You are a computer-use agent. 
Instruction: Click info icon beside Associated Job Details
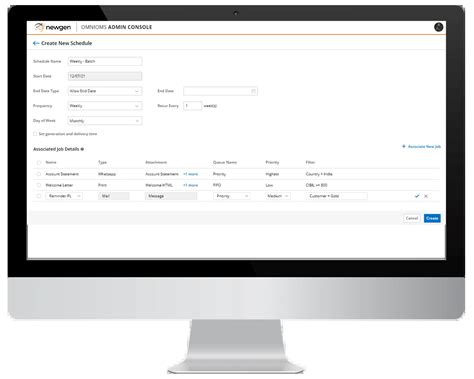(82, 149)
